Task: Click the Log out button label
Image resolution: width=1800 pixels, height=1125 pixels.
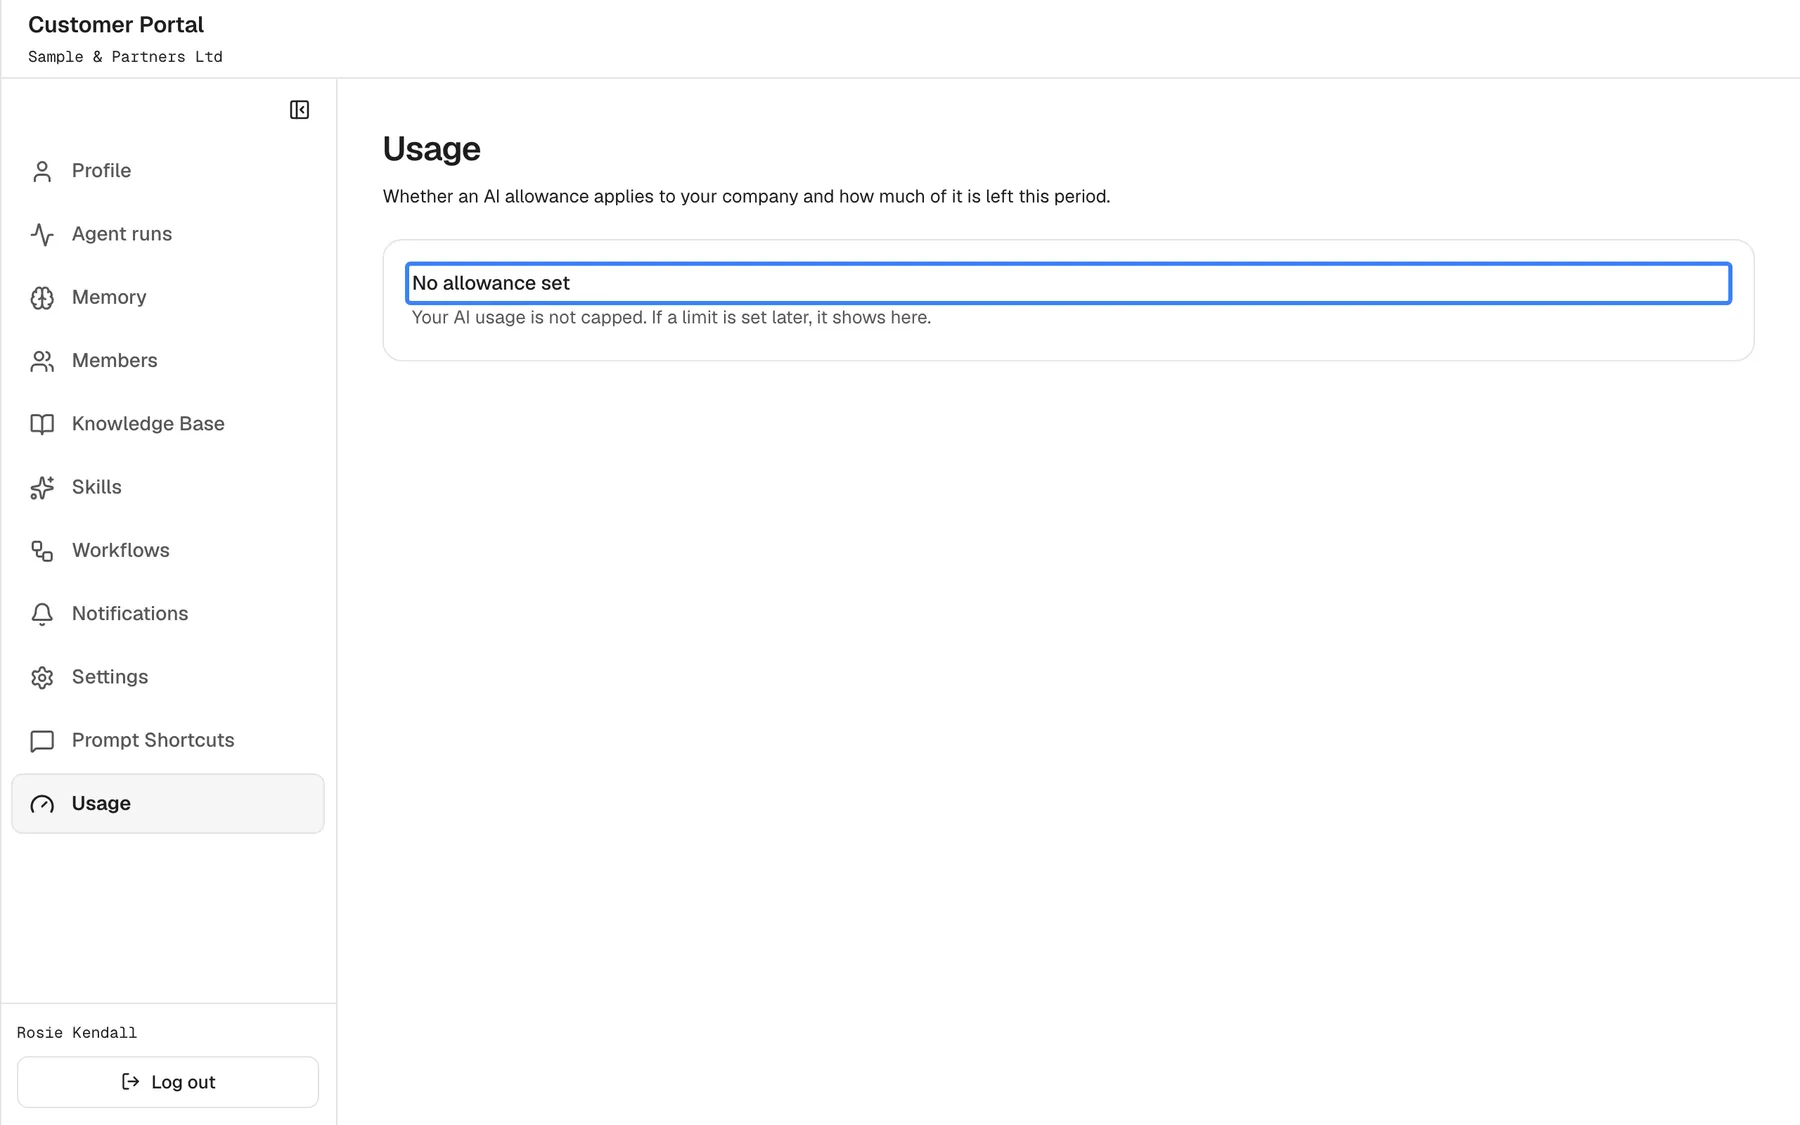Action: [183, 1082]
